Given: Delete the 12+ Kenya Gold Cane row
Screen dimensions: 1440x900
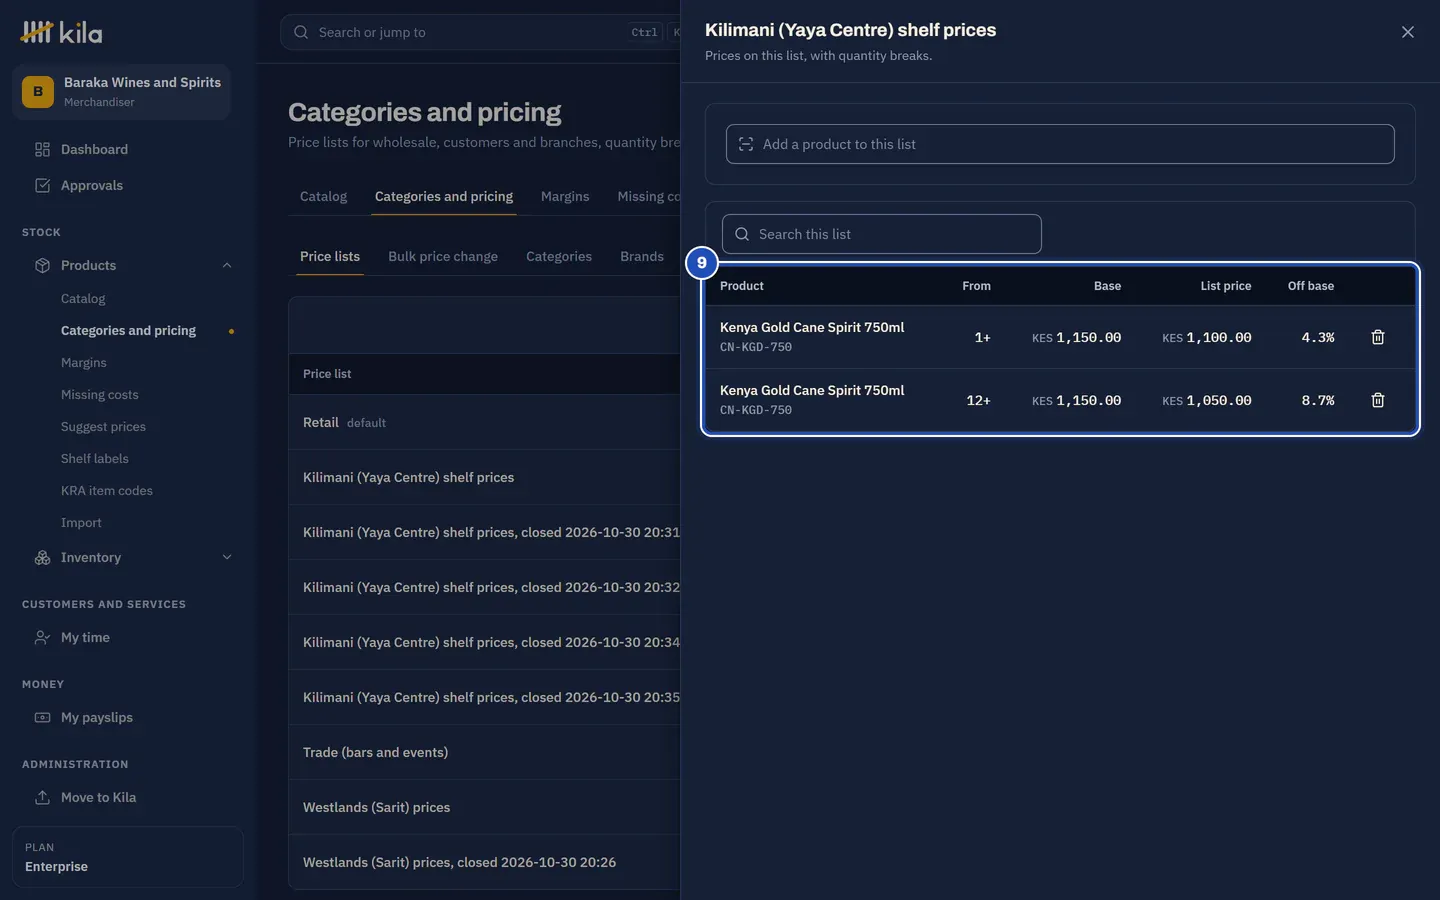Looking at the screenshot, I should coord(1377,400).
